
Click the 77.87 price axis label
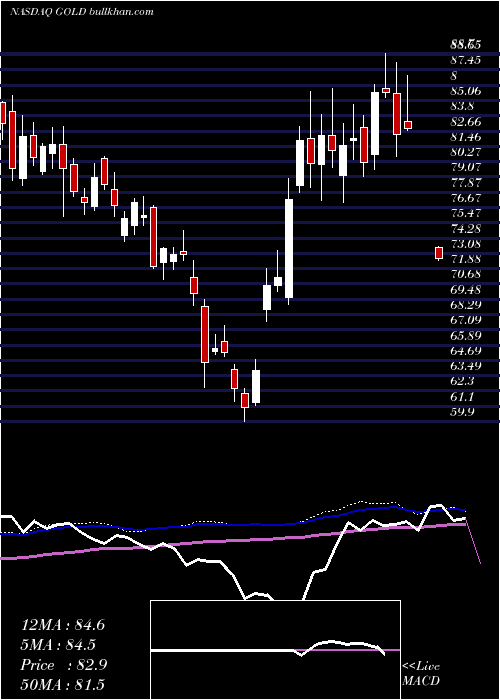click(x=466, y=182)
